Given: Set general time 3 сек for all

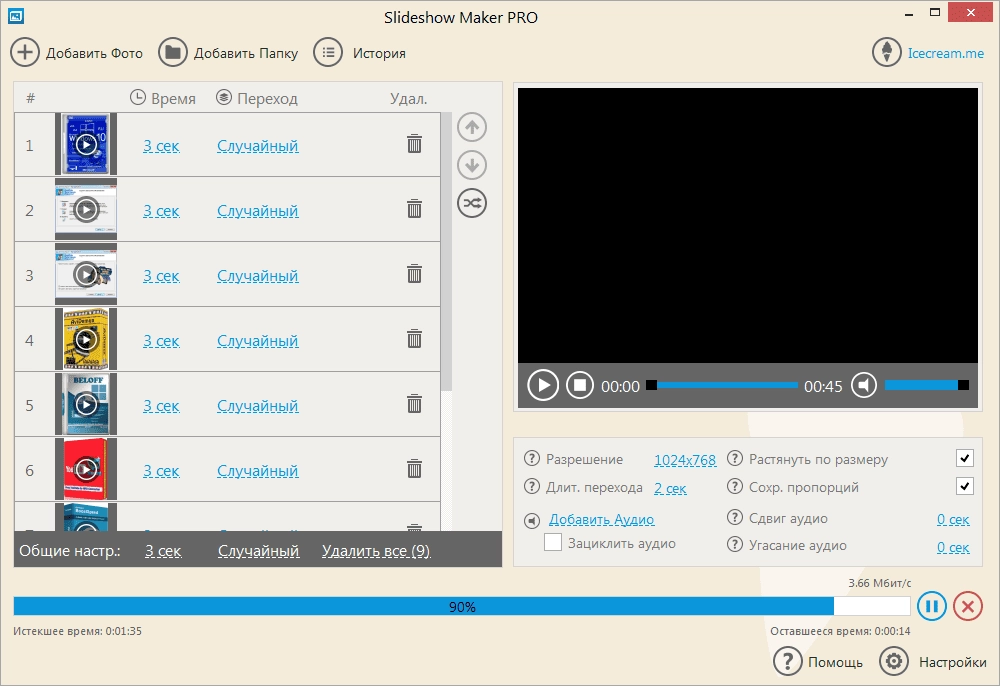Looking at the screenshot, I should tap(163, 551).
